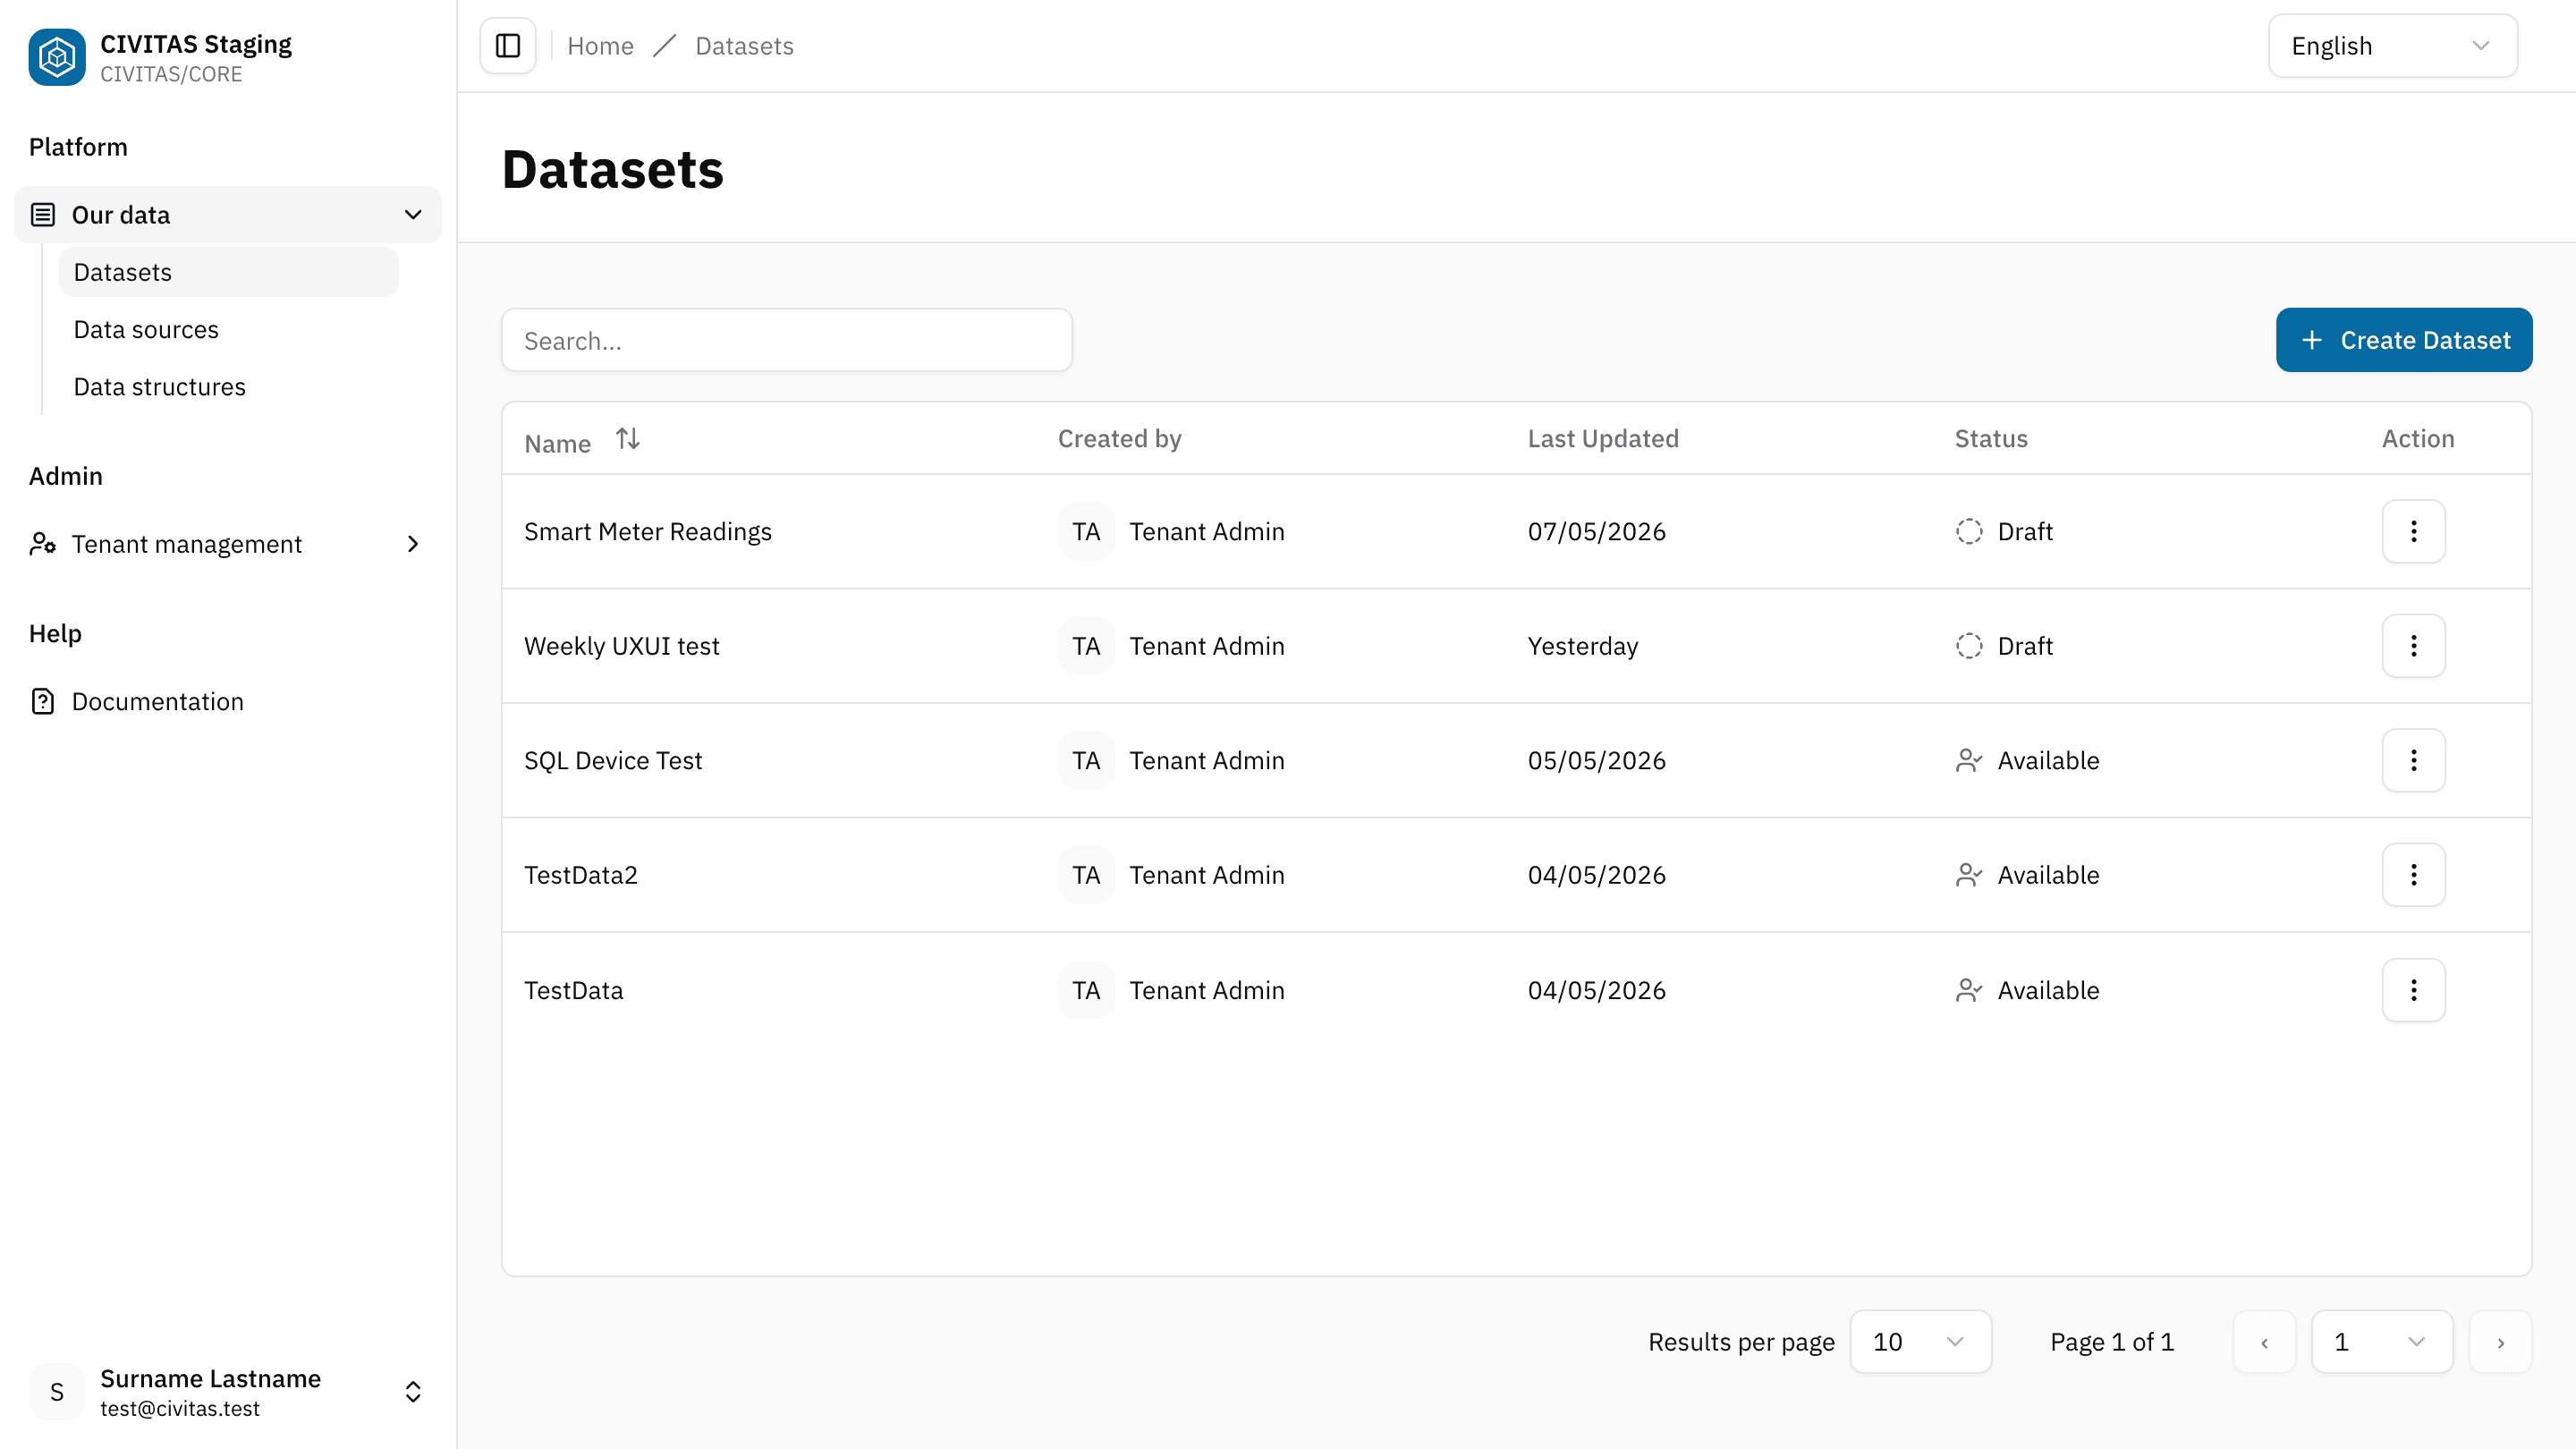Collapse the Our data section
Image resolution: width=2576 pixels, height=1449 pixels.
(x=413, y=215)
